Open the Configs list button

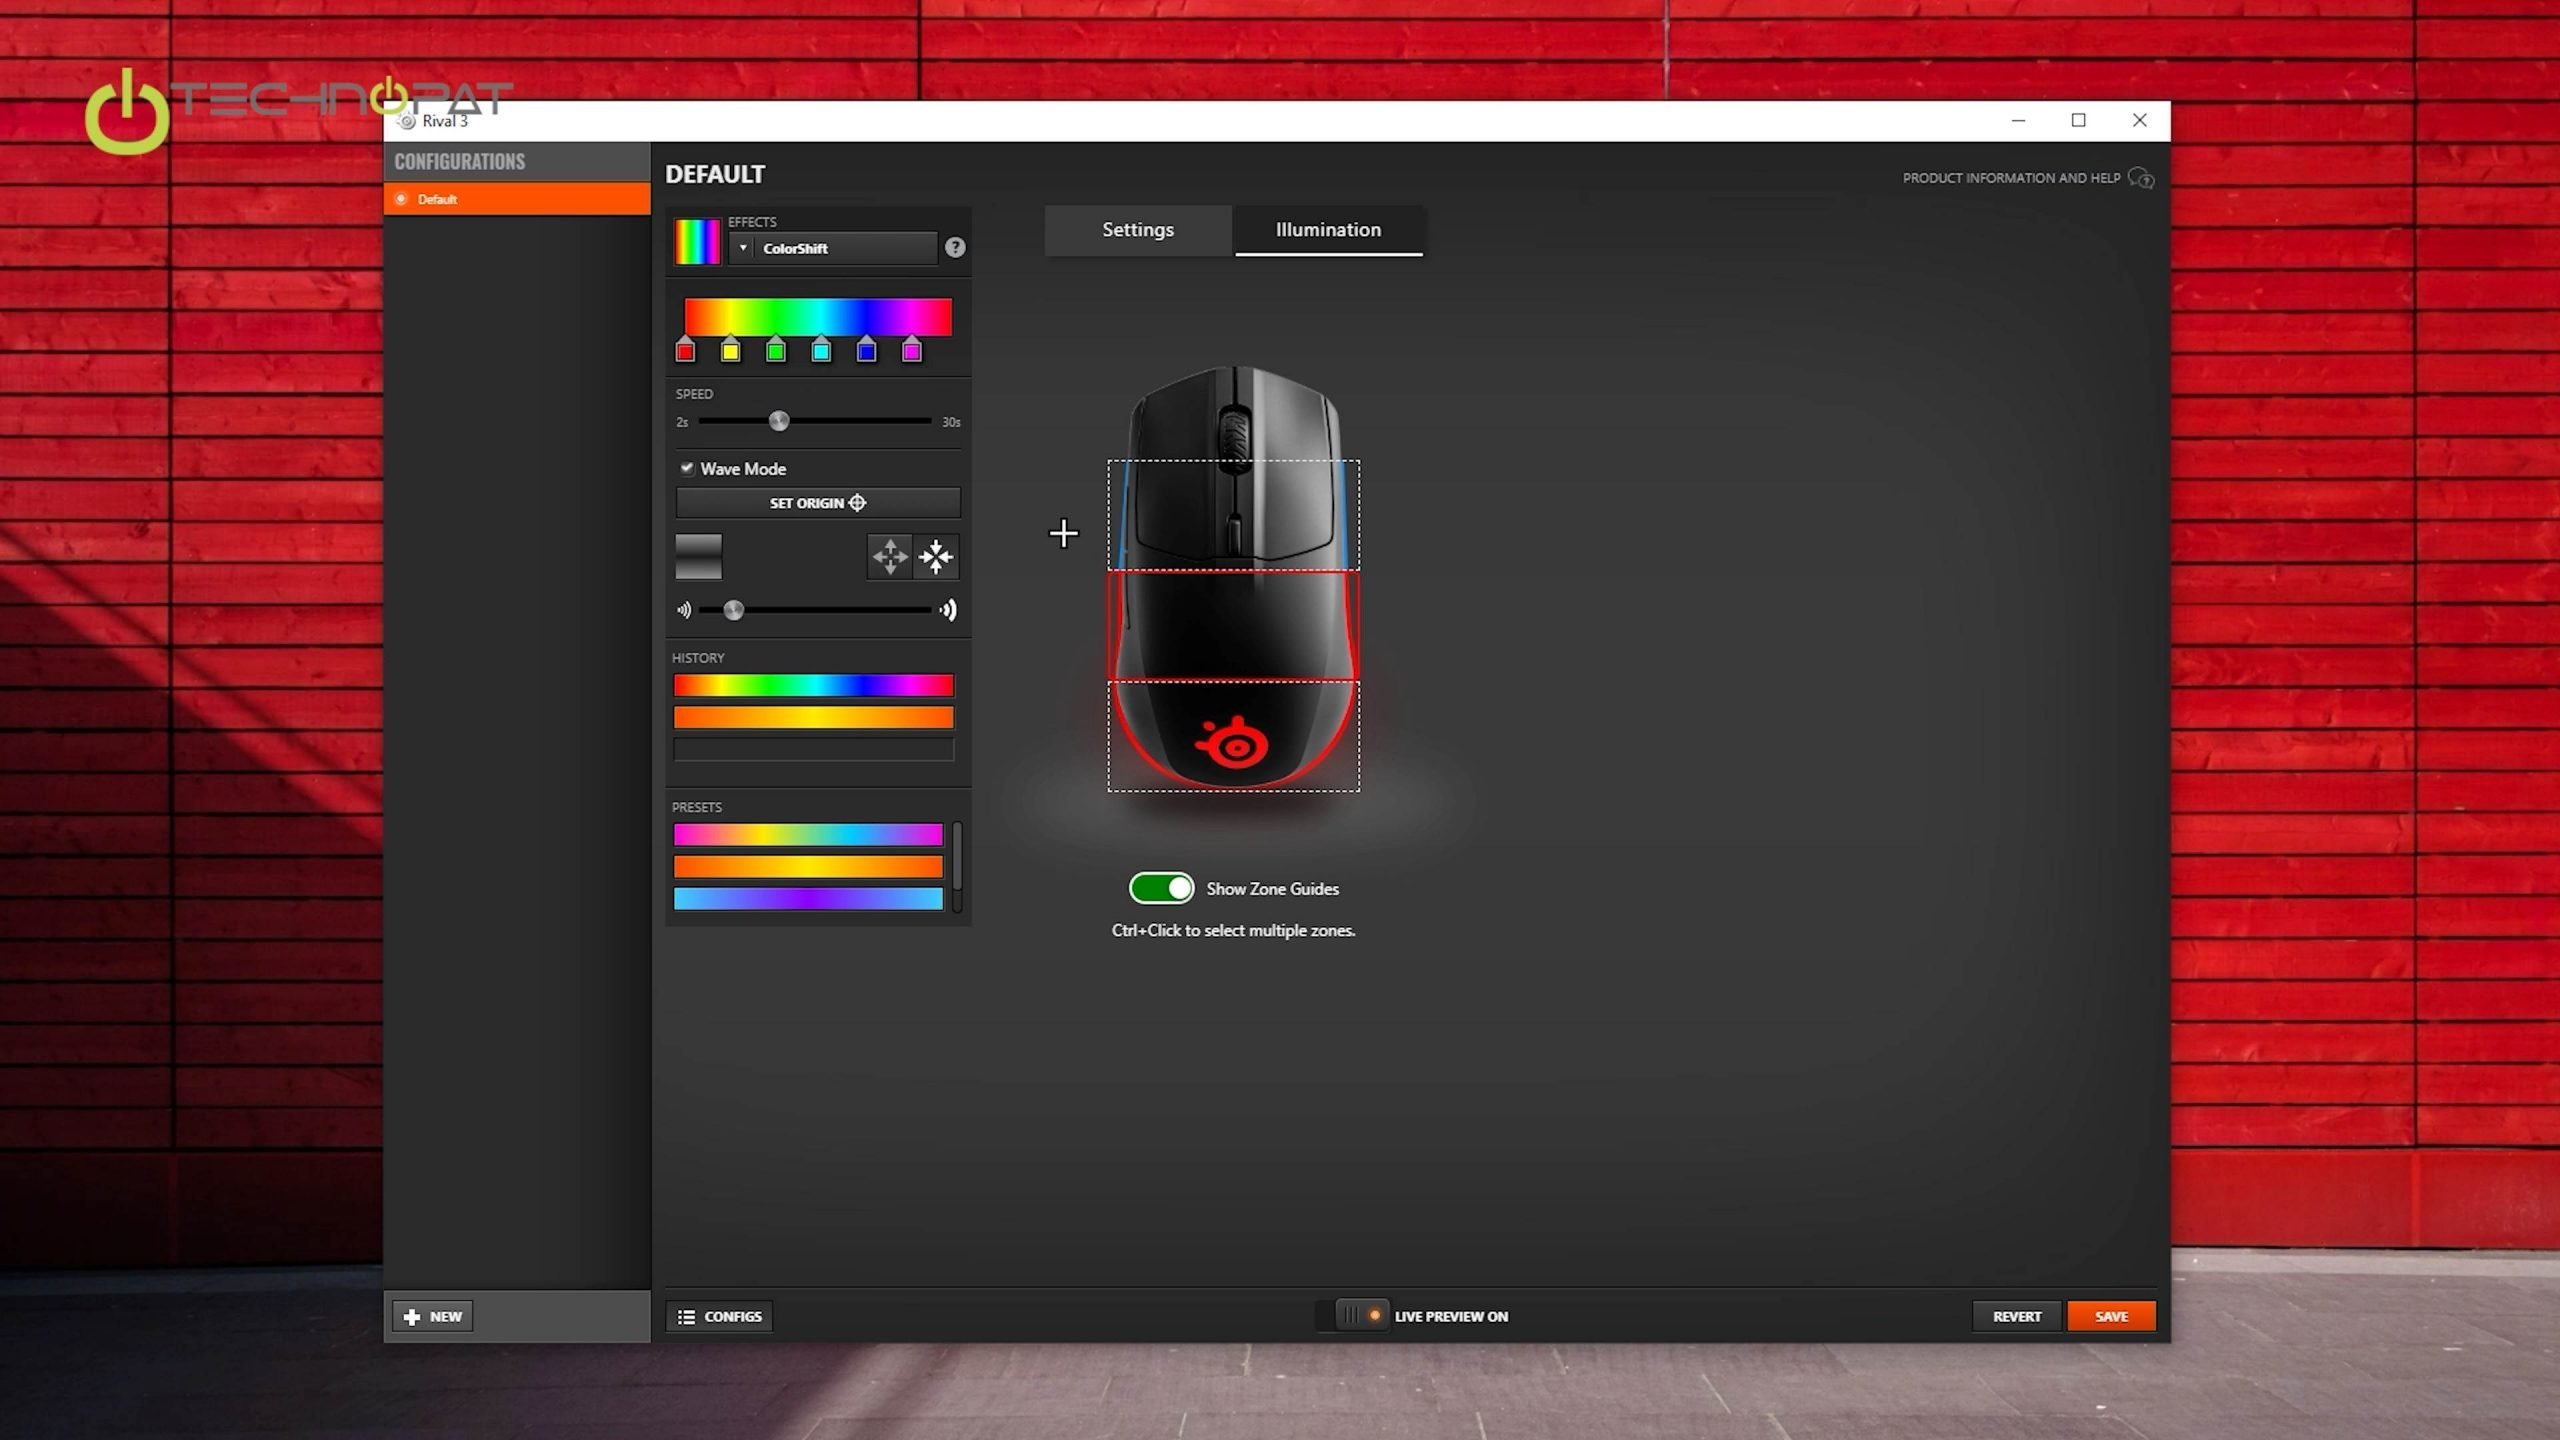pyautogui.click(x=719, y=1316)
